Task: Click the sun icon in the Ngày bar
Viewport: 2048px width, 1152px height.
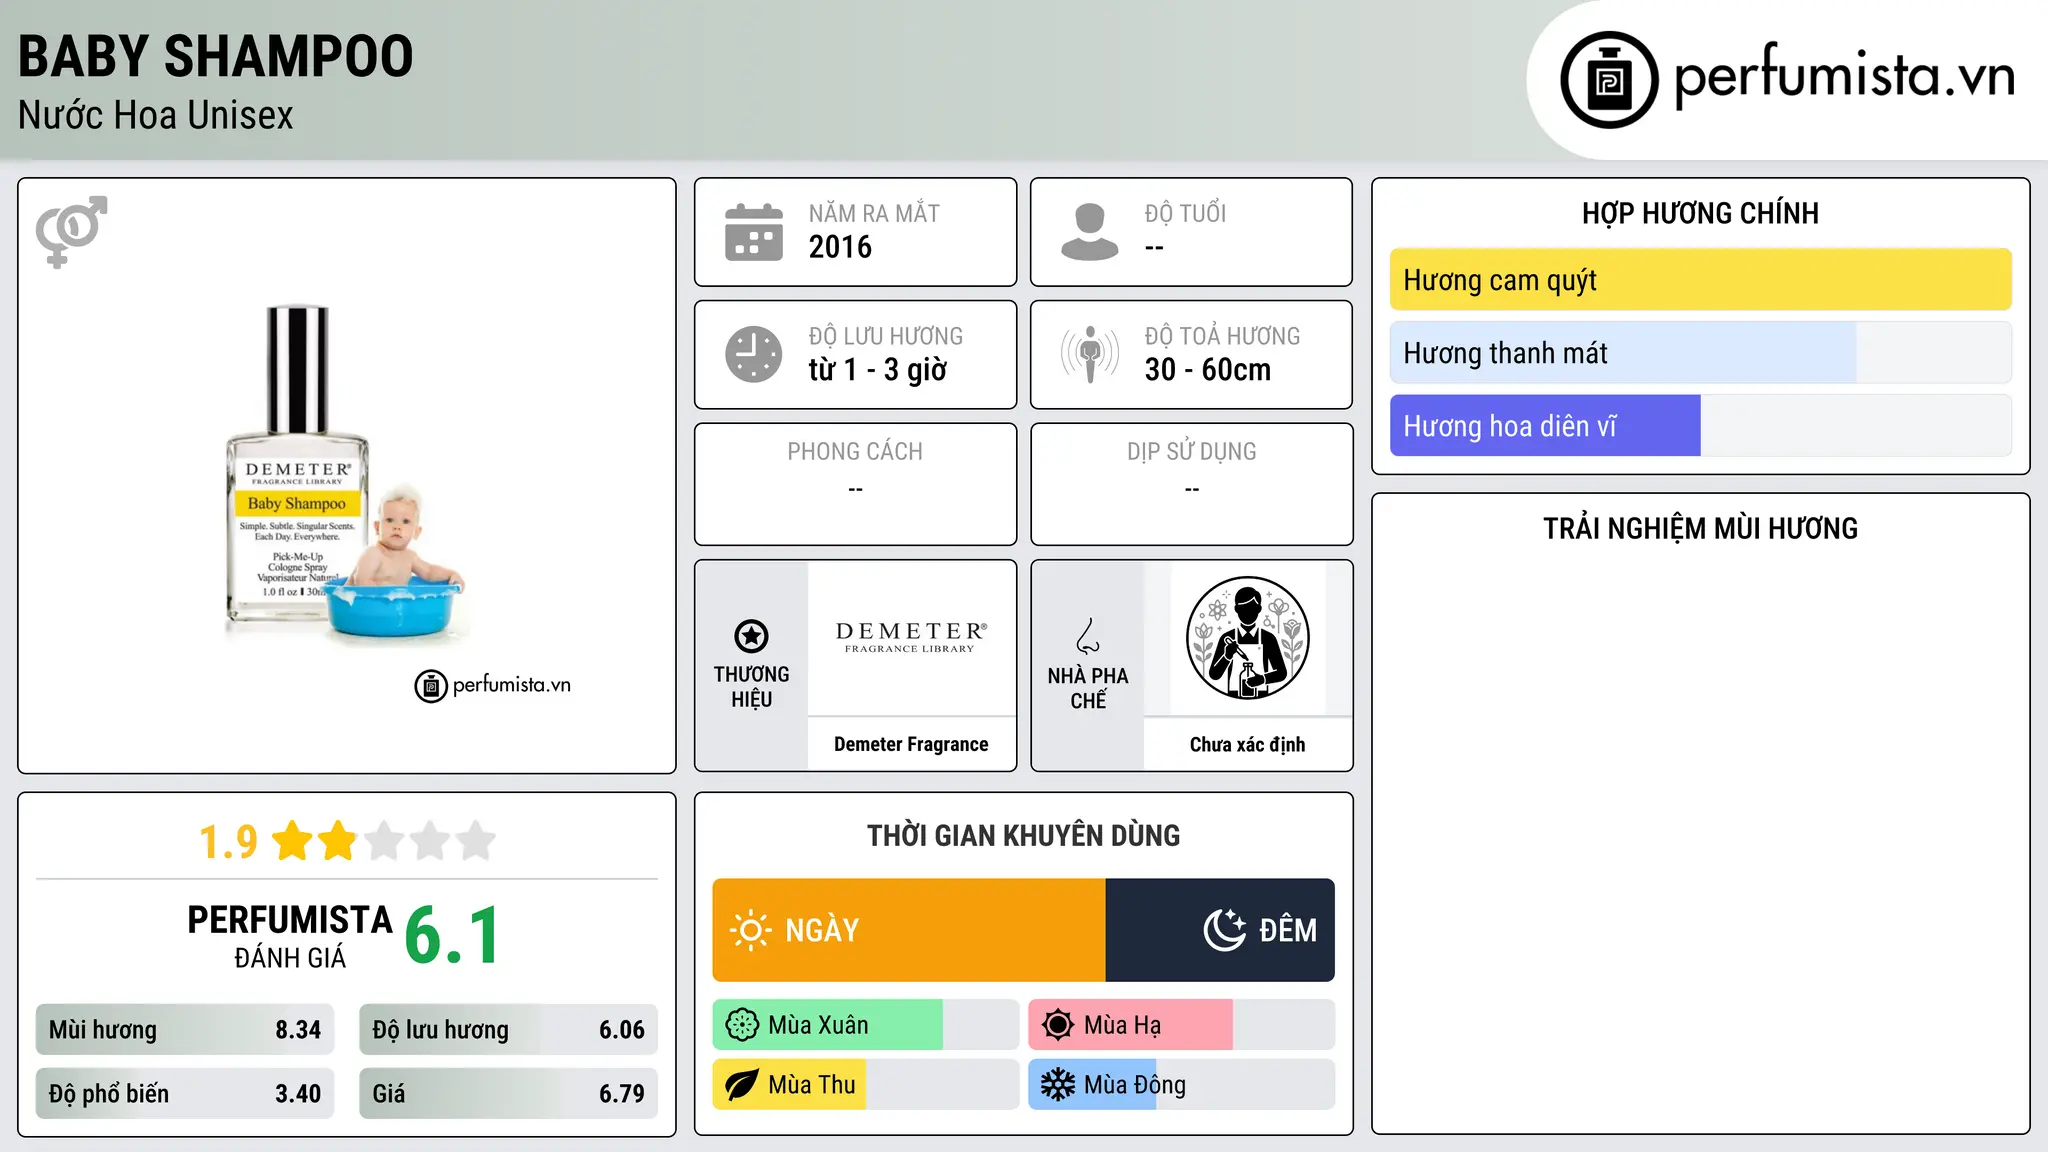Action: click(x=751, y=930)
